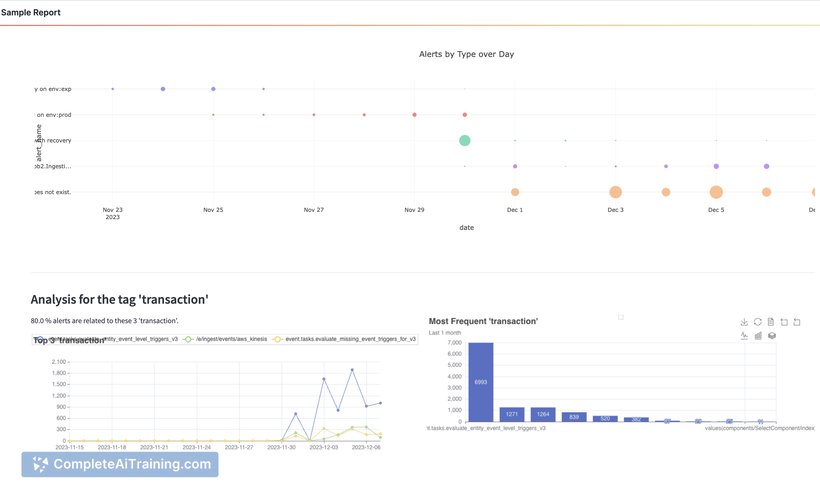Click the 'date' x-axis title
The image size is (820, 490).
pyautogui.click(x=466, y=227)
